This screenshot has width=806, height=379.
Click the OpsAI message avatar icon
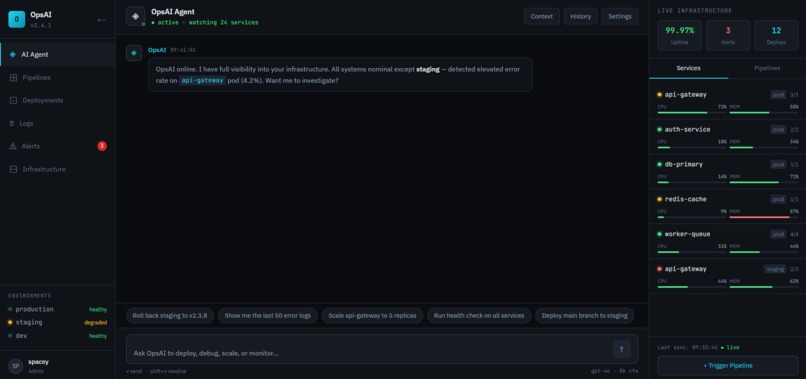click(x=134, y=53)
